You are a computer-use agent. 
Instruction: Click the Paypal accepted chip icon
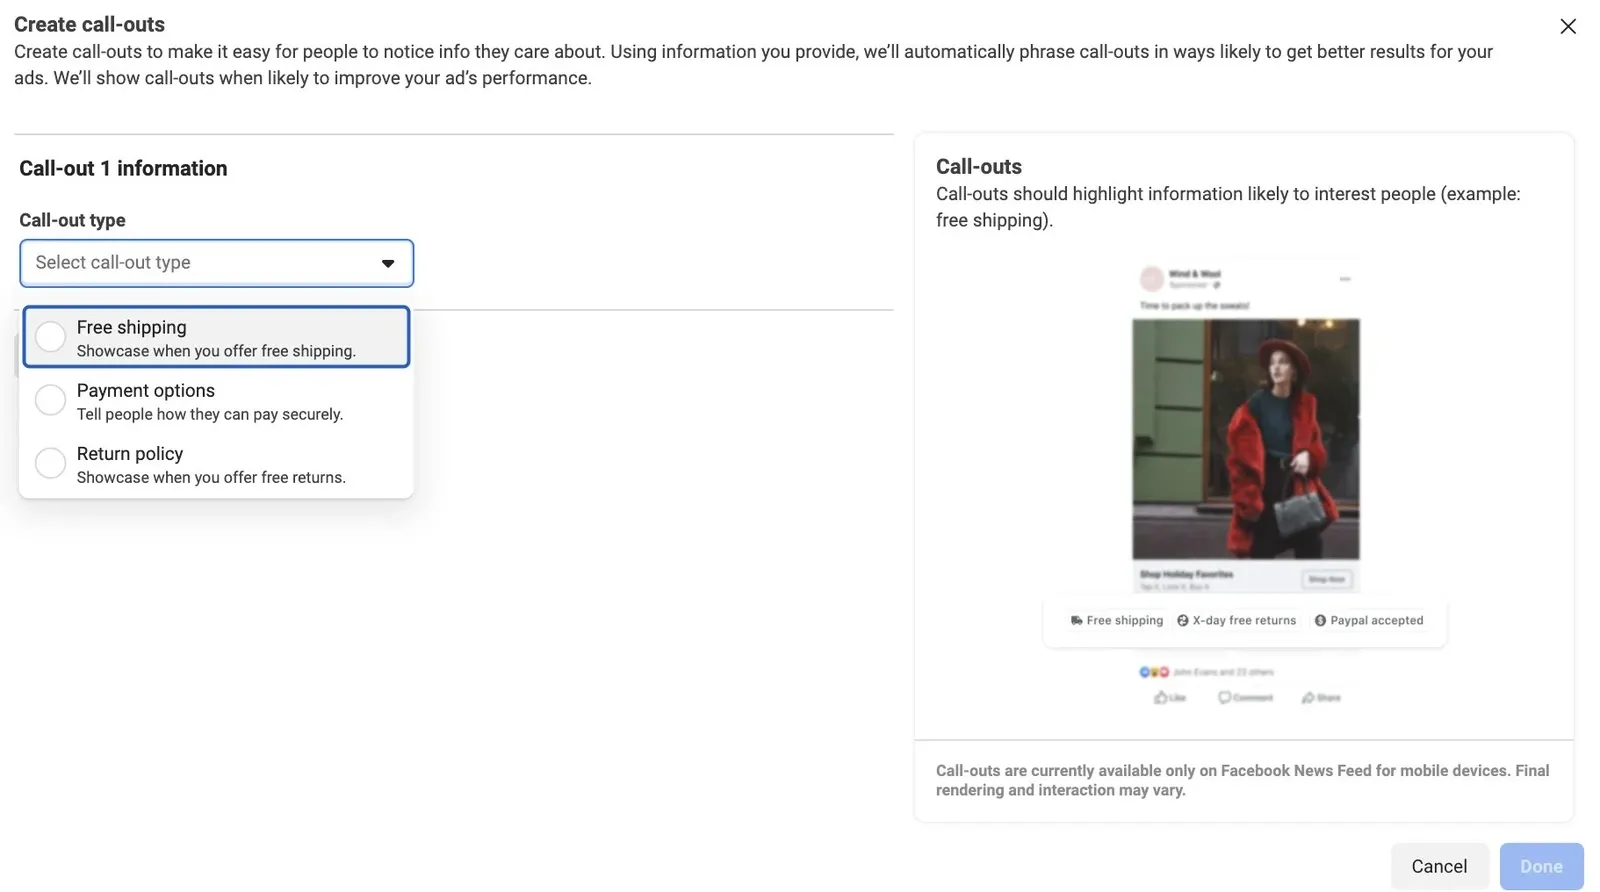[1320, 621]
